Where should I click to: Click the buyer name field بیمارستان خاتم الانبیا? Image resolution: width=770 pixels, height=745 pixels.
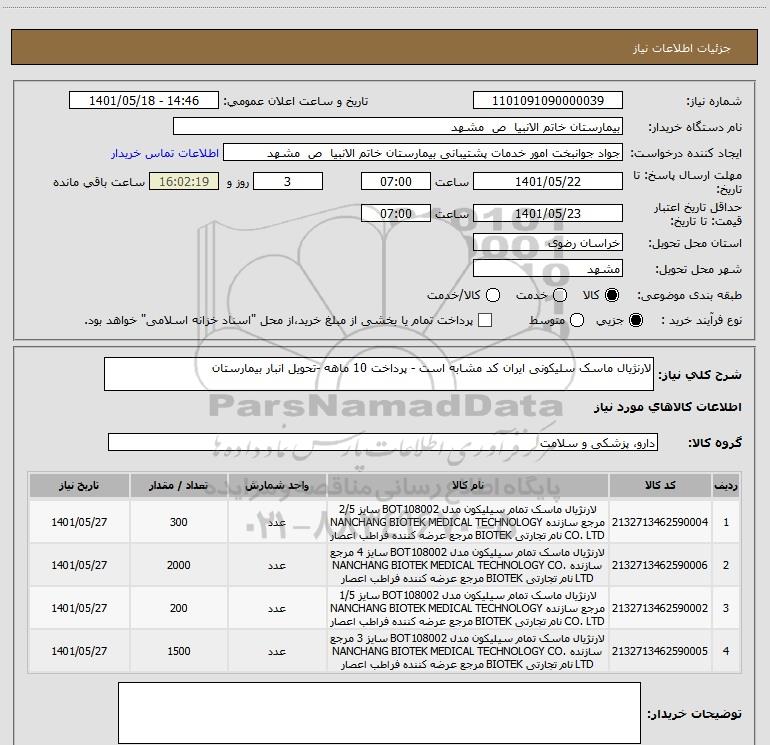(398, 126)
